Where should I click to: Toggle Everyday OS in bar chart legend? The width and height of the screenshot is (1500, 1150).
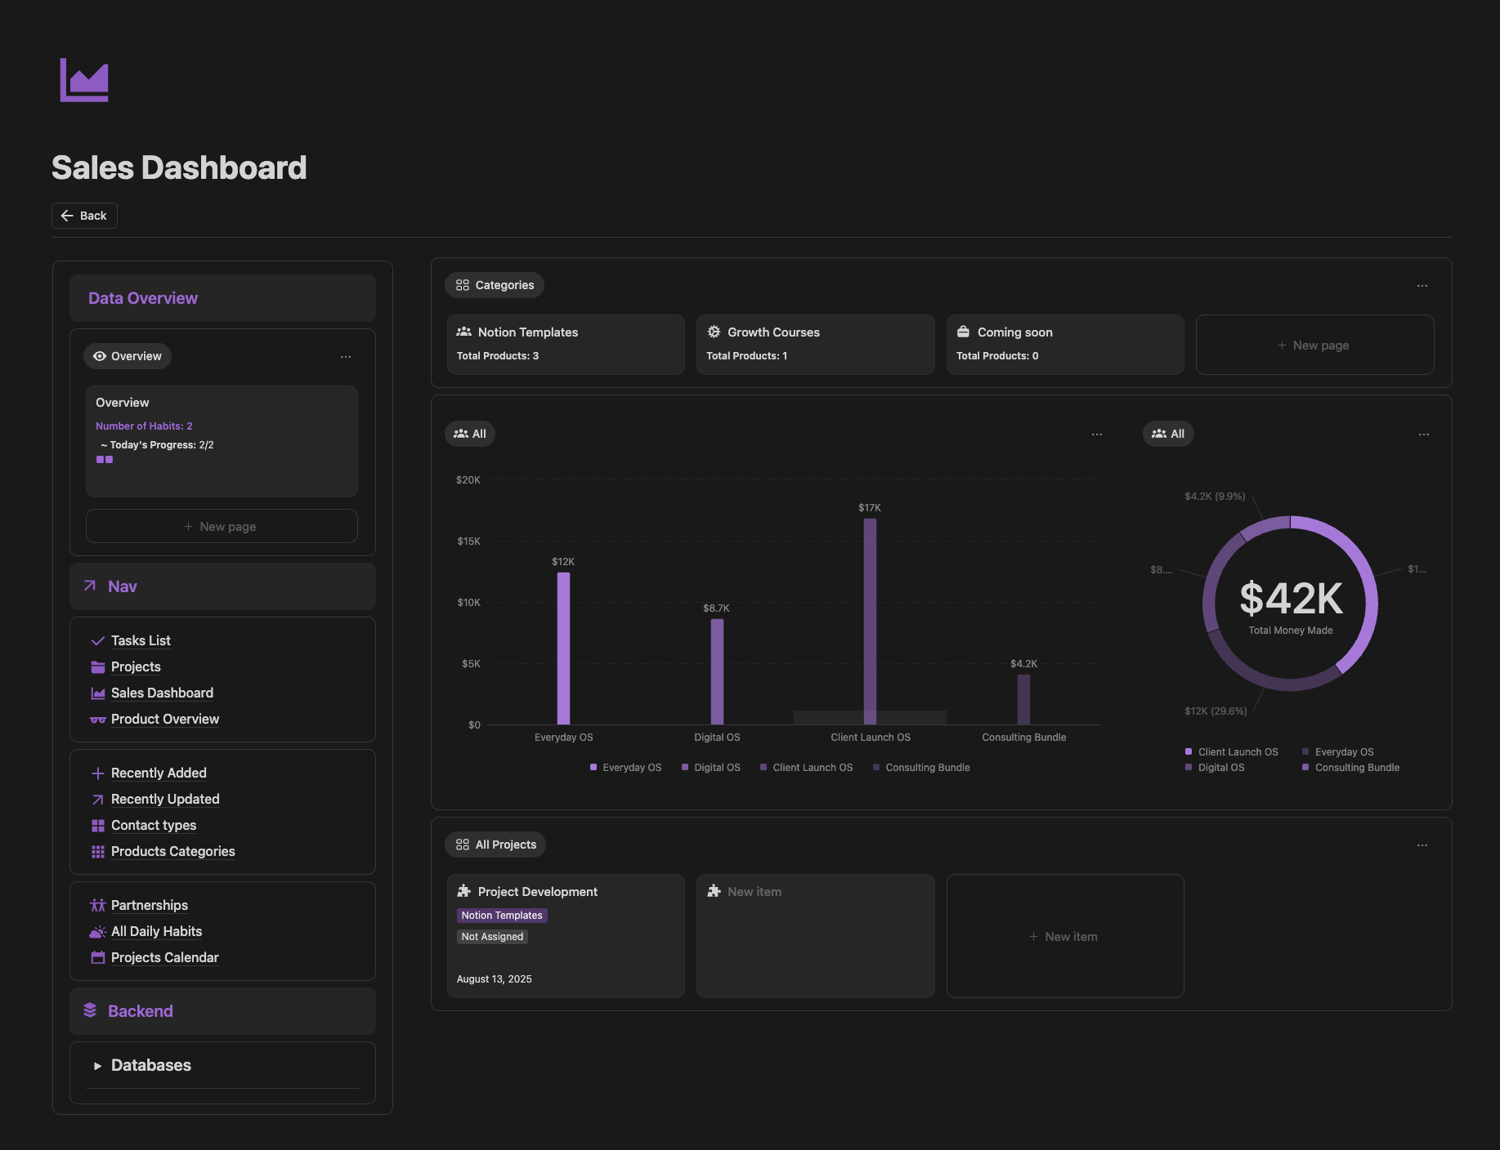(x=626, y=768)
